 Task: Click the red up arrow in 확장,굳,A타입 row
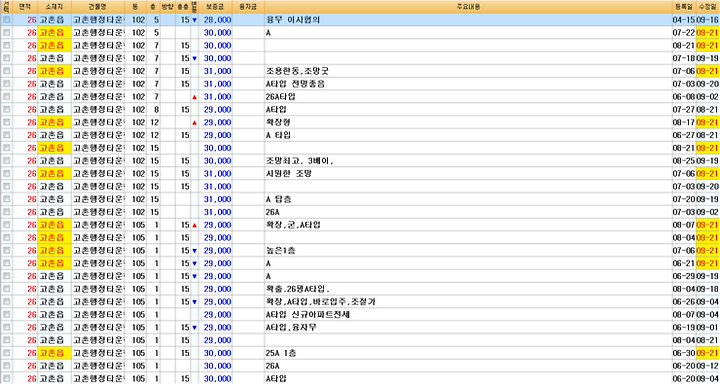click(194, 226)
